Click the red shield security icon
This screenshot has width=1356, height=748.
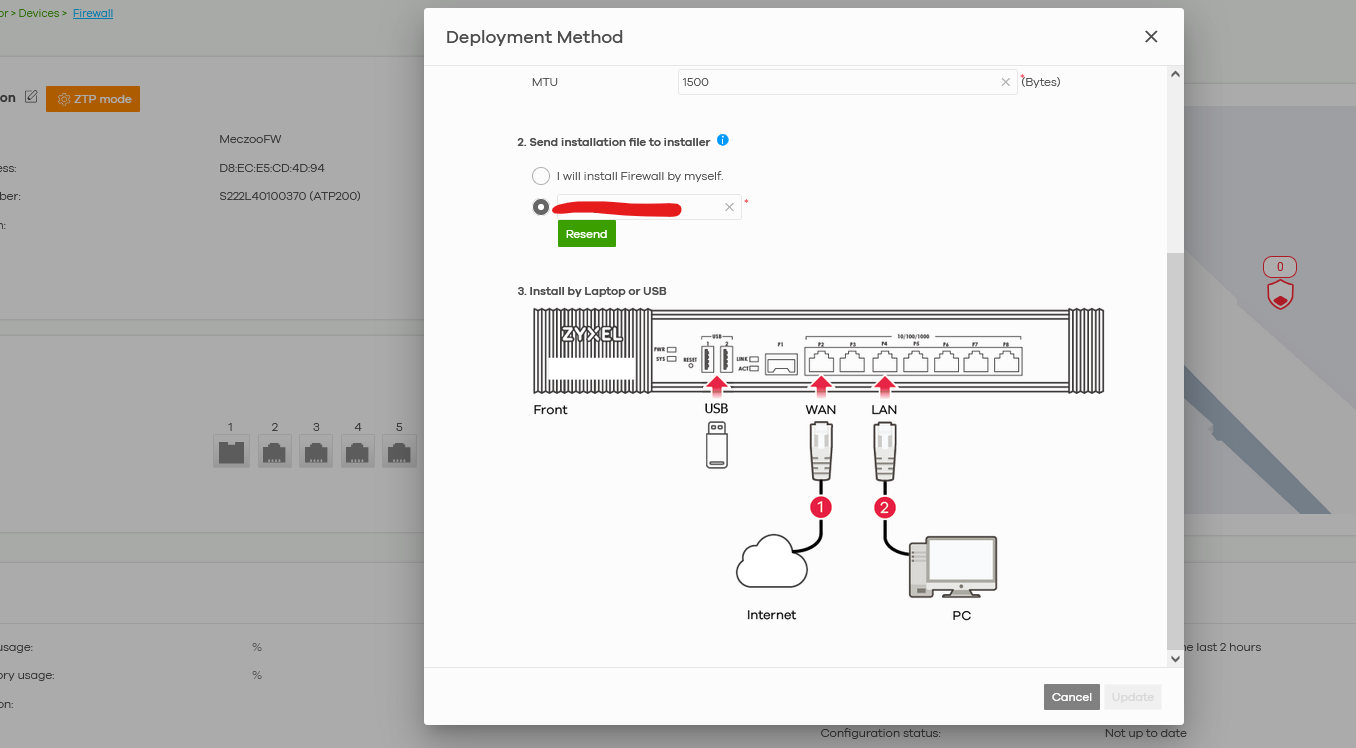pos(1280,295)
